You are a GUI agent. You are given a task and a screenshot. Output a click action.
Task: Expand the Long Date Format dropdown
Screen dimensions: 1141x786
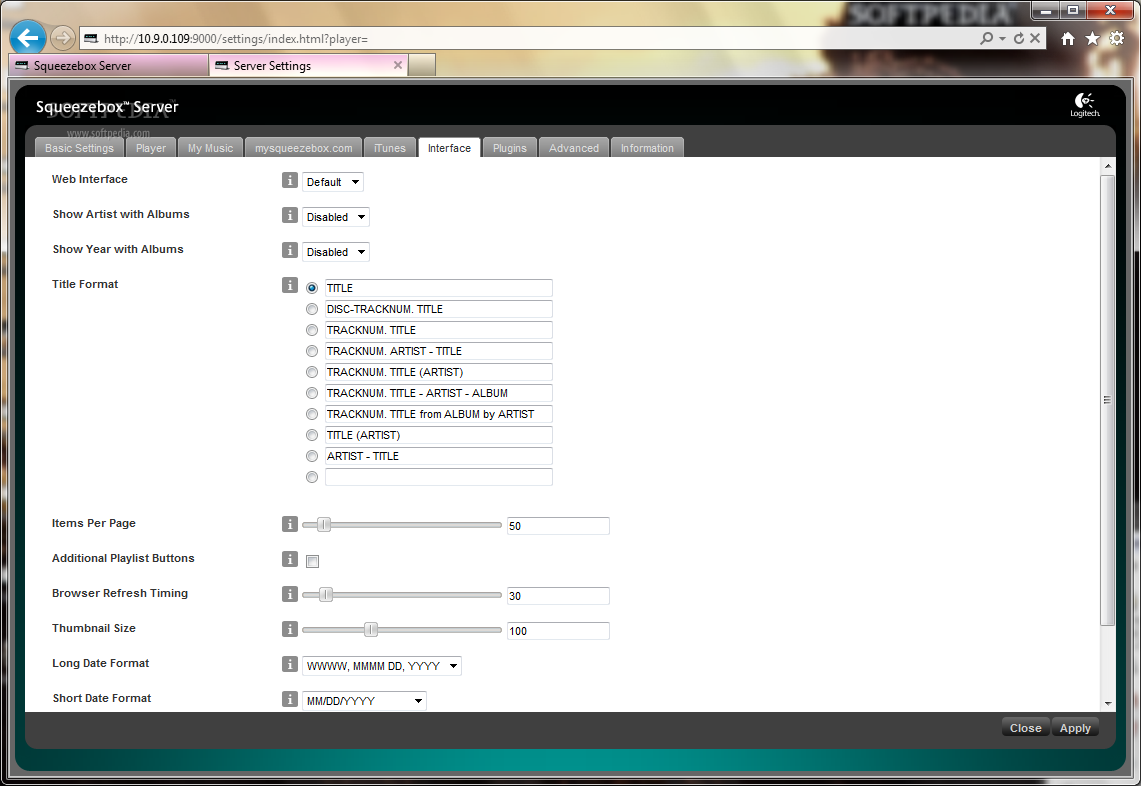[381, 666]
